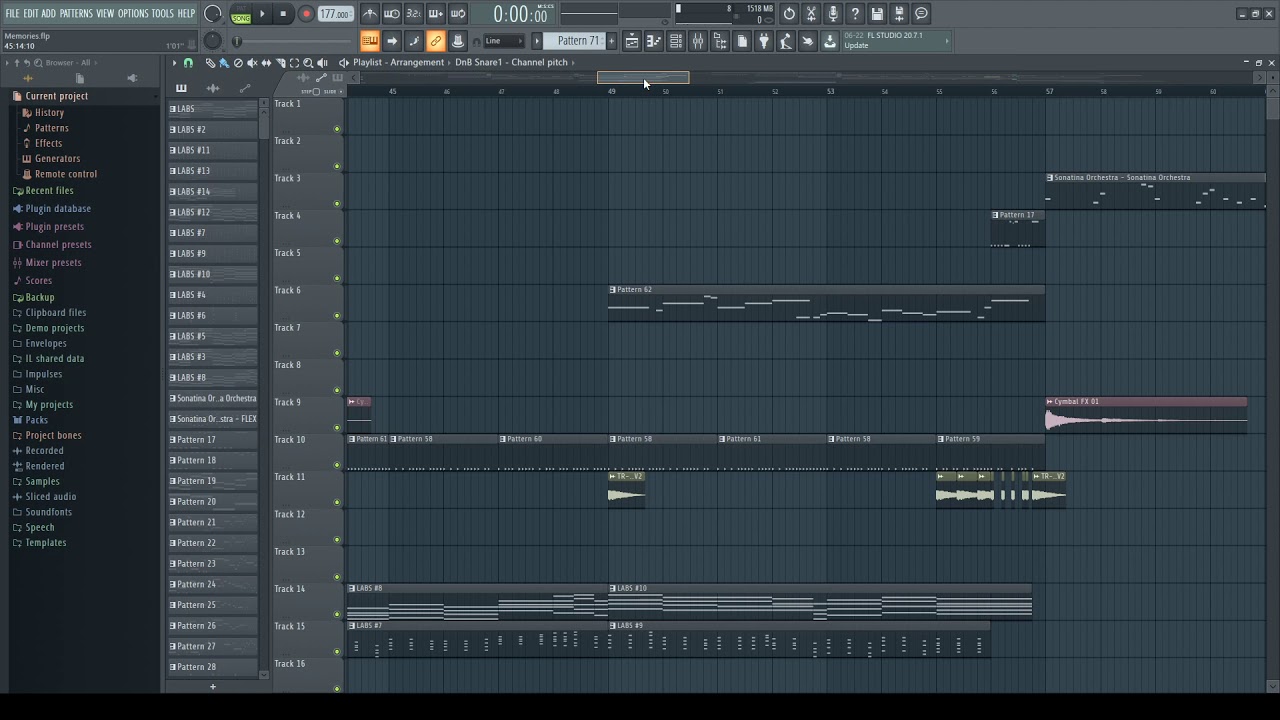This screenshot has width=1280, height=720.
Task: Open the plugin picker plug icon
Action: tap(764, 41)
